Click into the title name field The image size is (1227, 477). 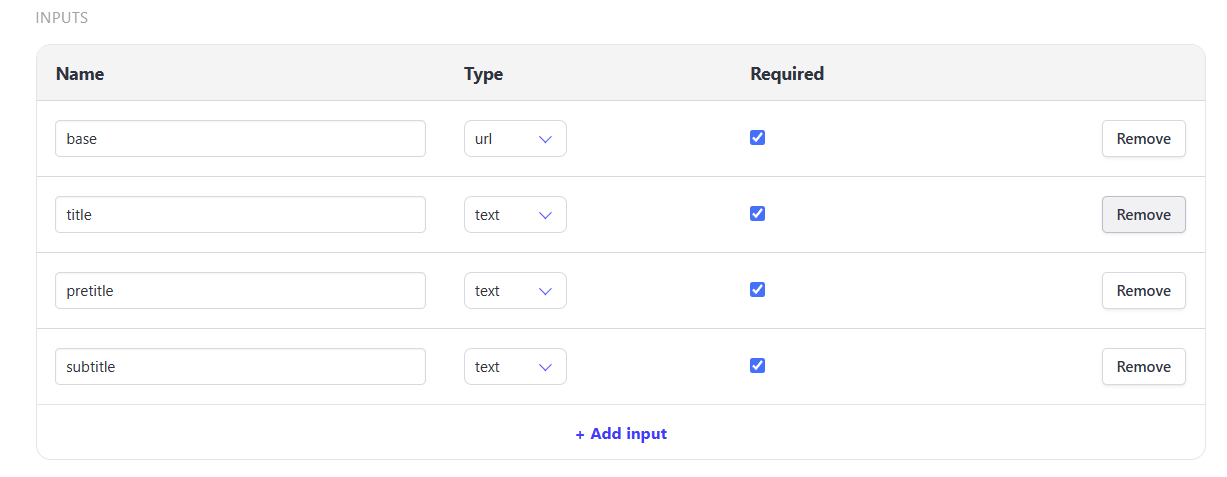[x=240, y=215]
